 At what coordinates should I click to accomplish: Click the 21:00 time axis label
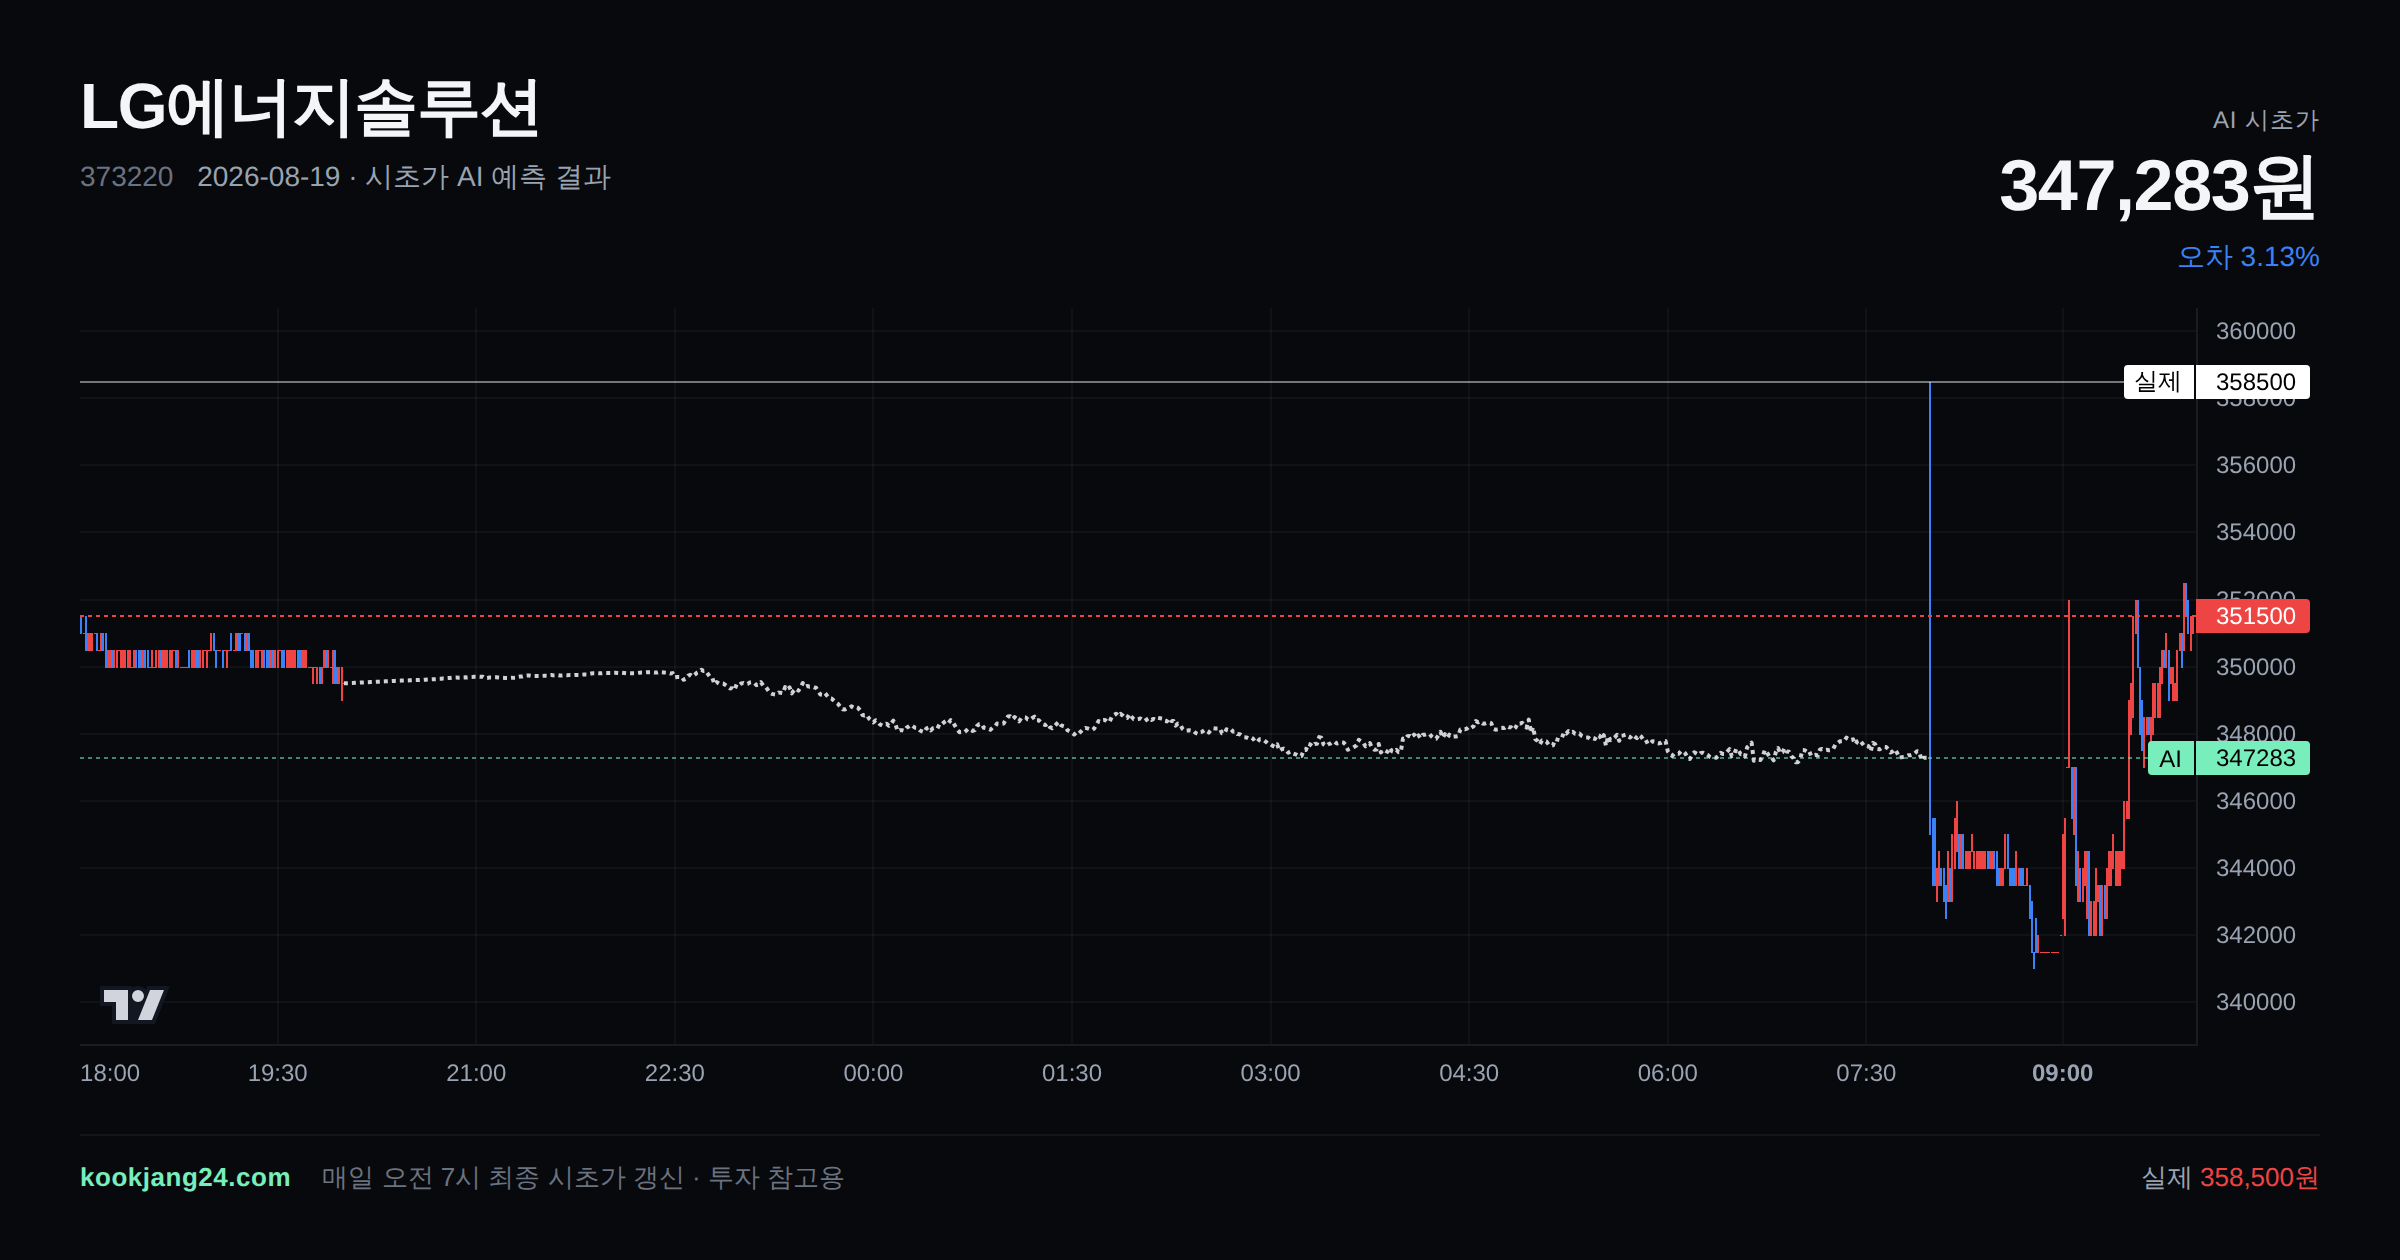pos(476,1073)
